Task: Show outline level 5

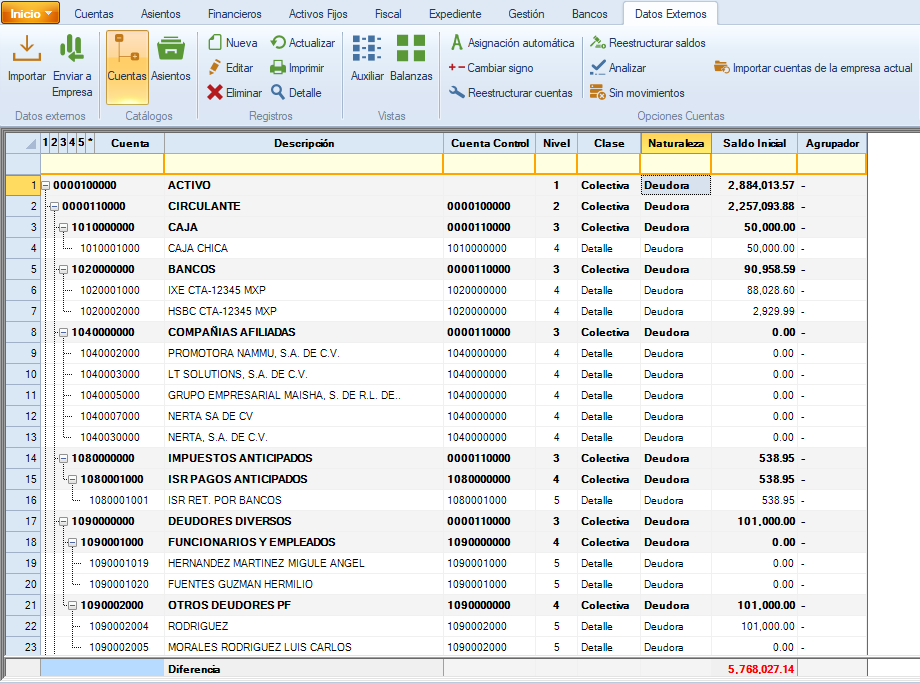Action: coord(81,142)
